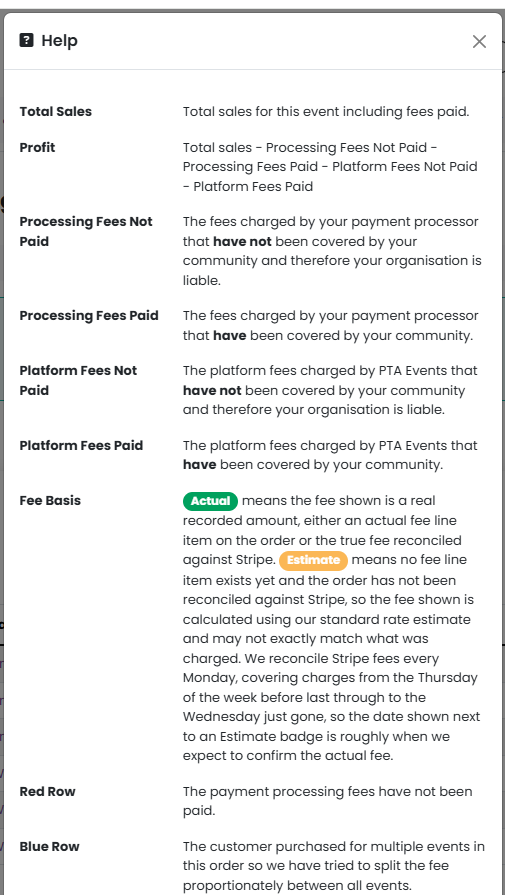Click the Blue Row description paragraph
Viewport: 505px width, 895px height.
coord(334,866)
